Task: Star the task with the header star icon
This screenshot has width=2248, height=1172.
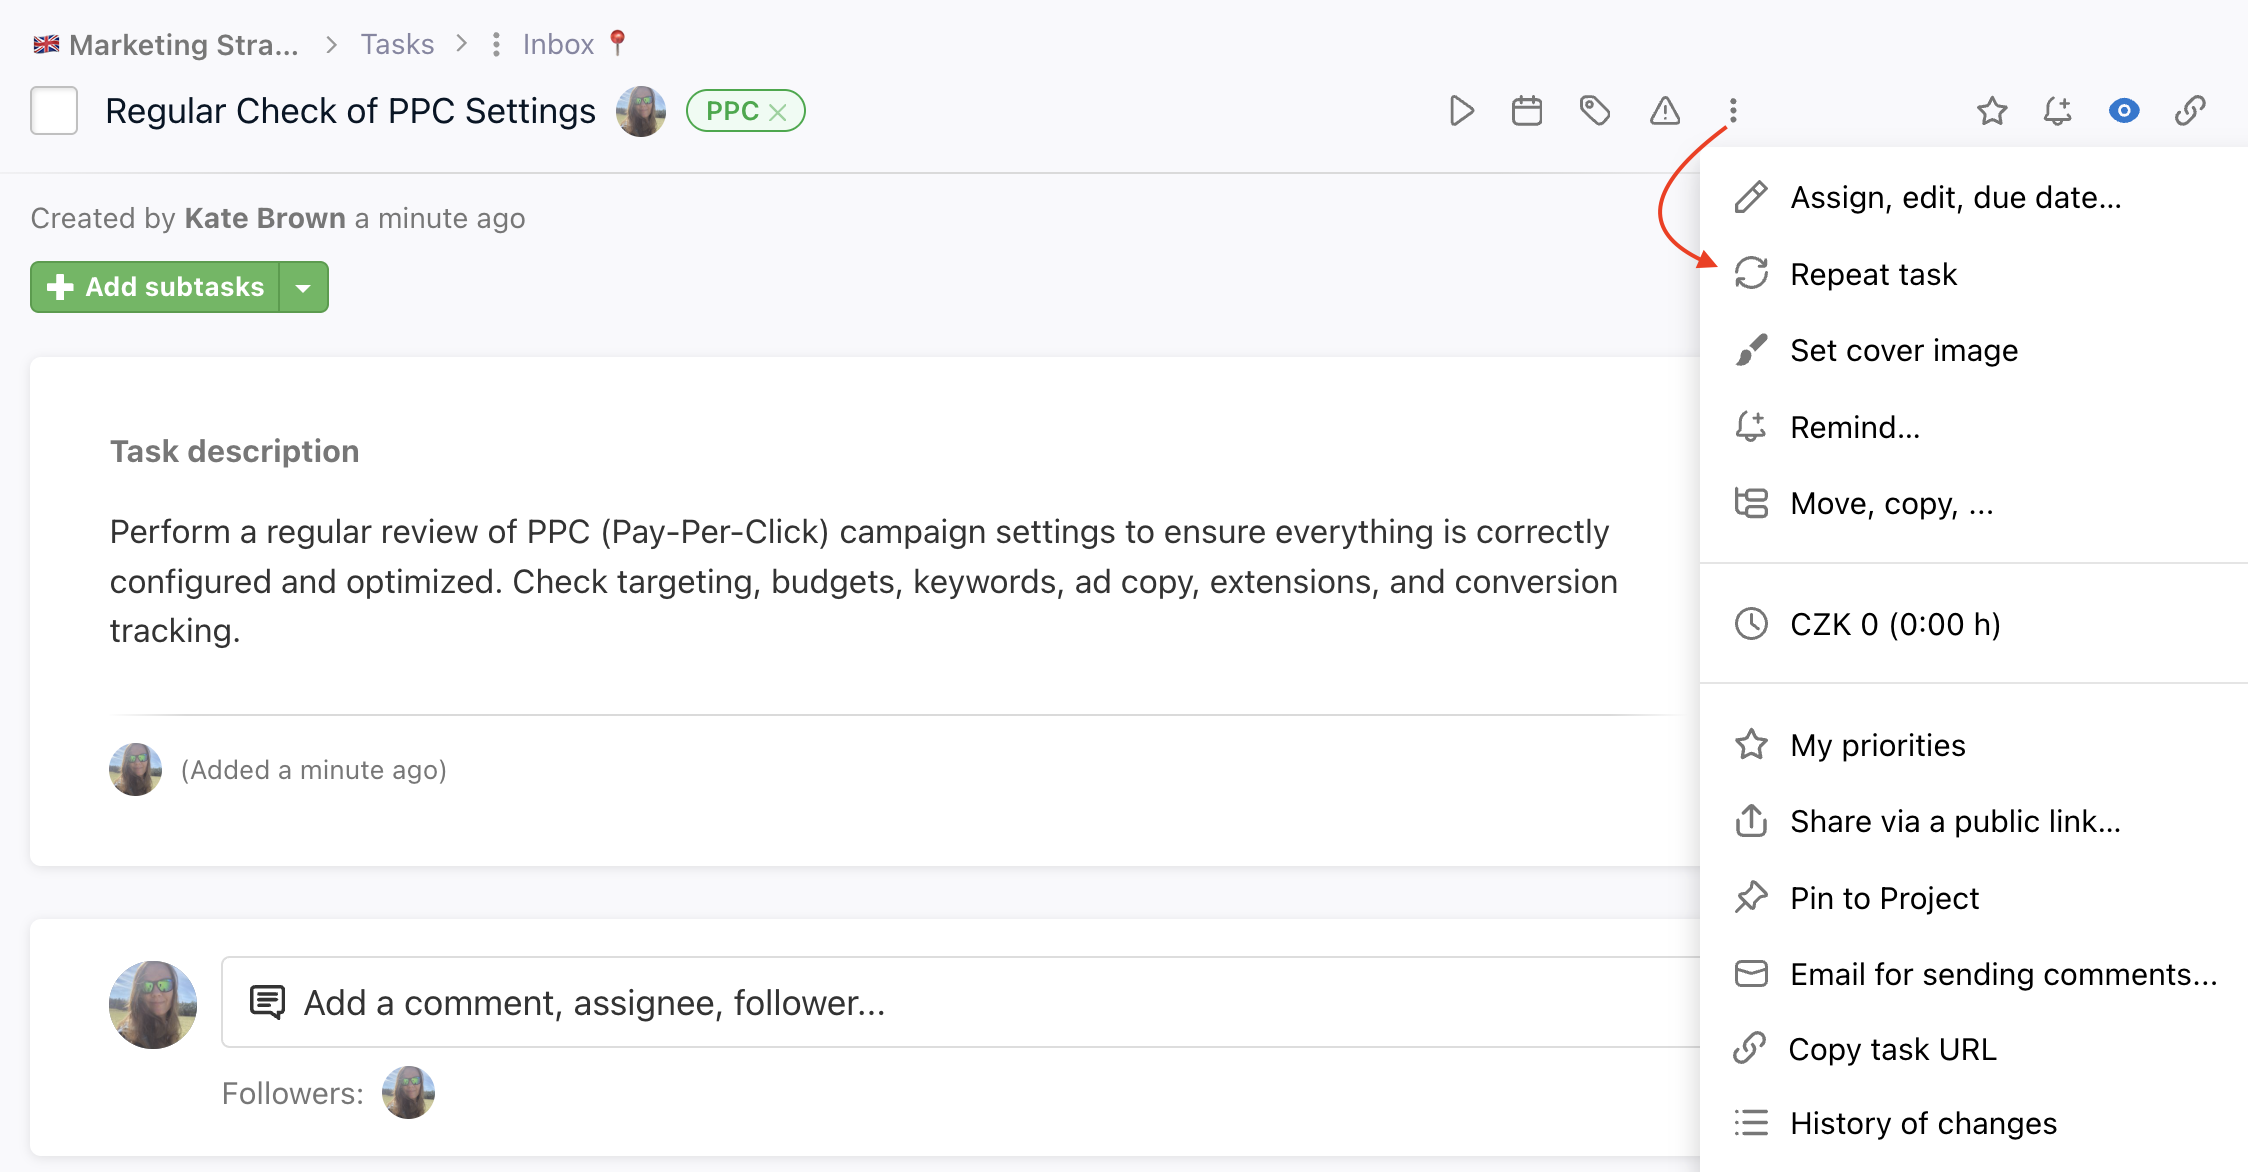Action: 1992,111
